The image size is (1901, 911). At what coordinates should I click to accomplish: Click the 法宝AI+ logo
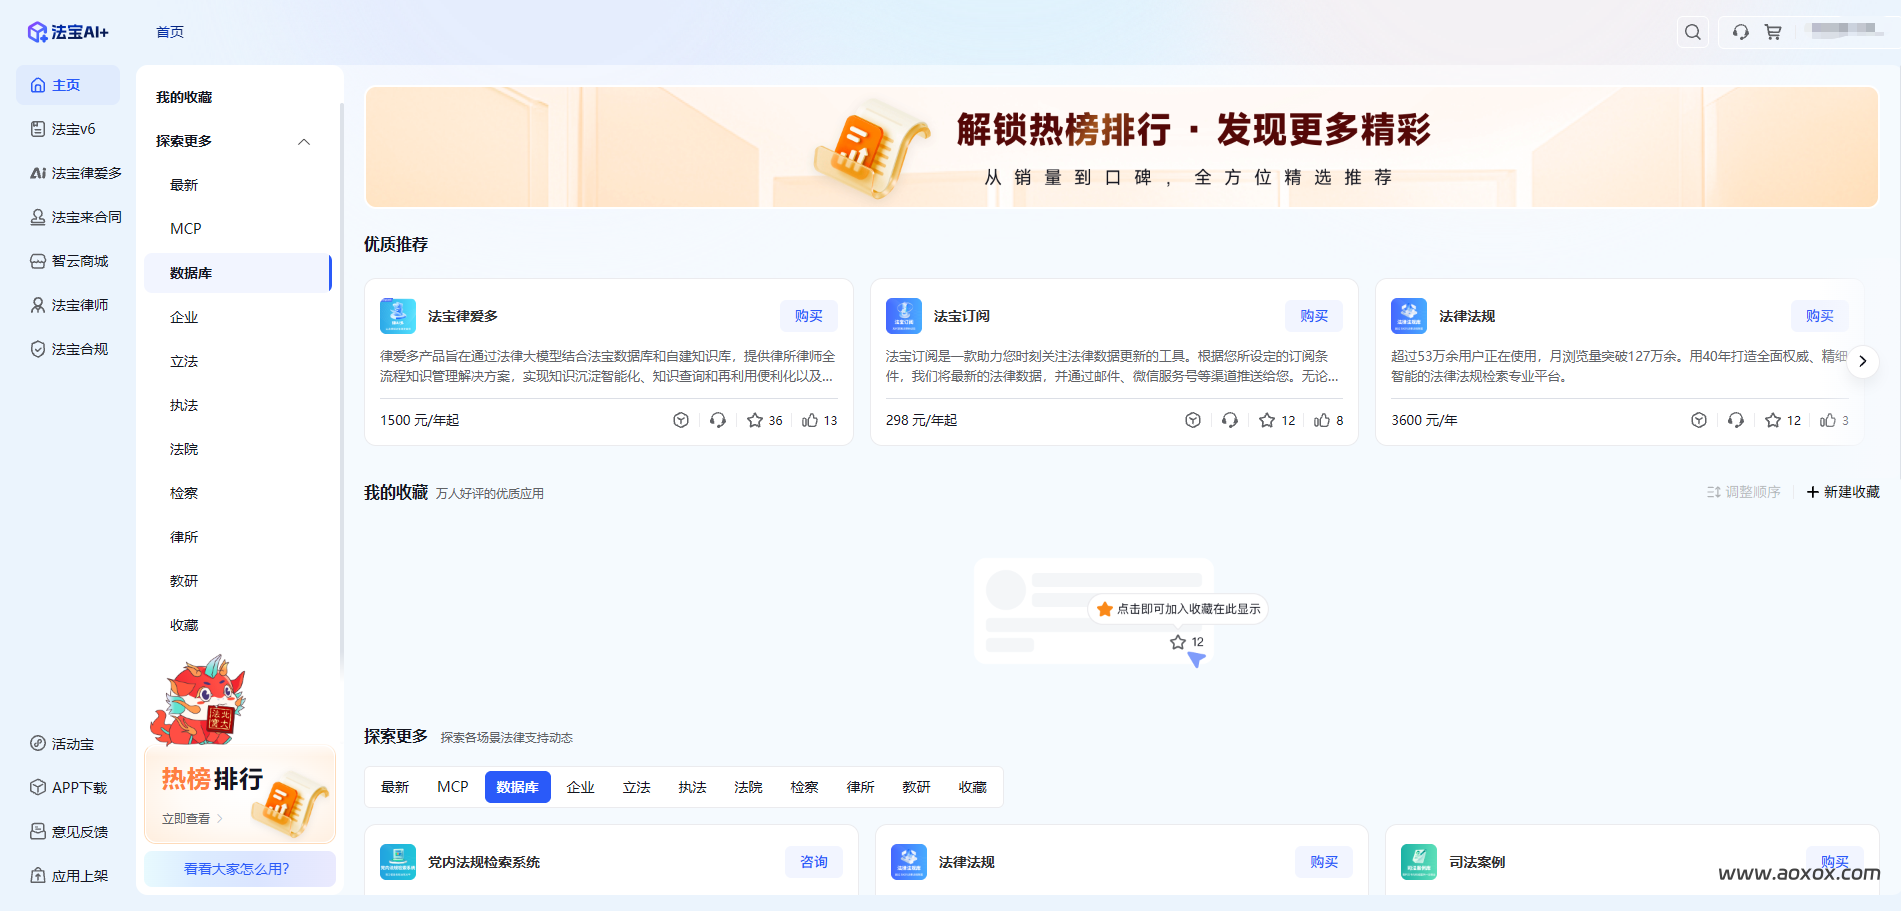(x=68, y=32)
